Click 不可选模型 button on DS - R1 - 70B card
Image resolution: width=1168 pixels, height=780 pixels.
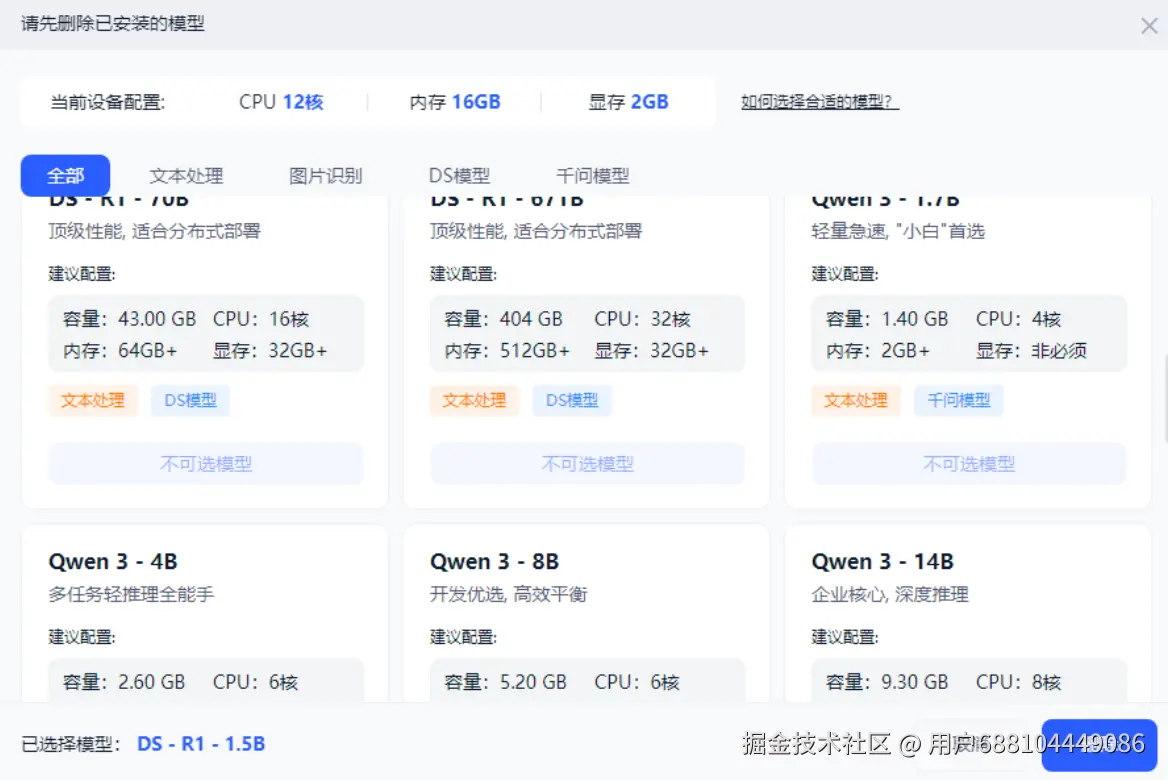[206, 464]
